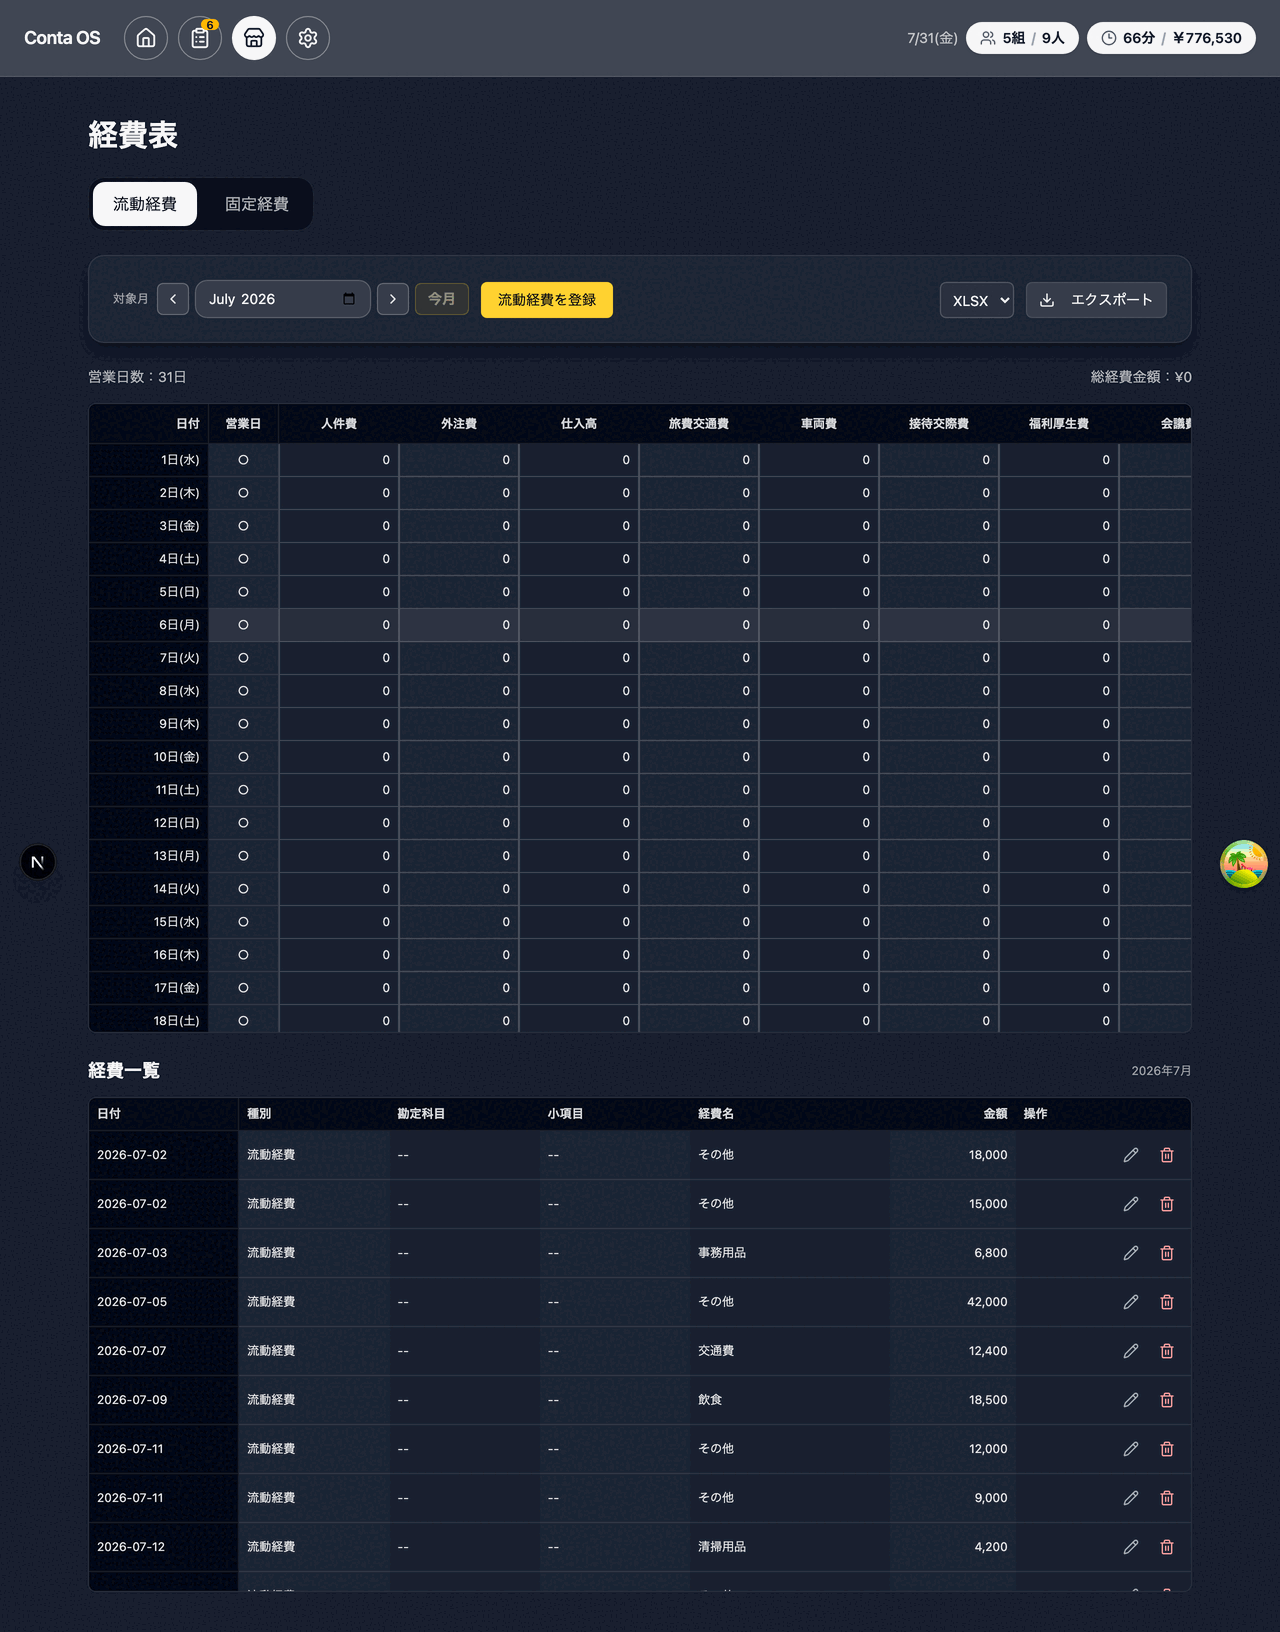
Task: Delete the 18,000 expense entry
Action: point(1167,1155)
